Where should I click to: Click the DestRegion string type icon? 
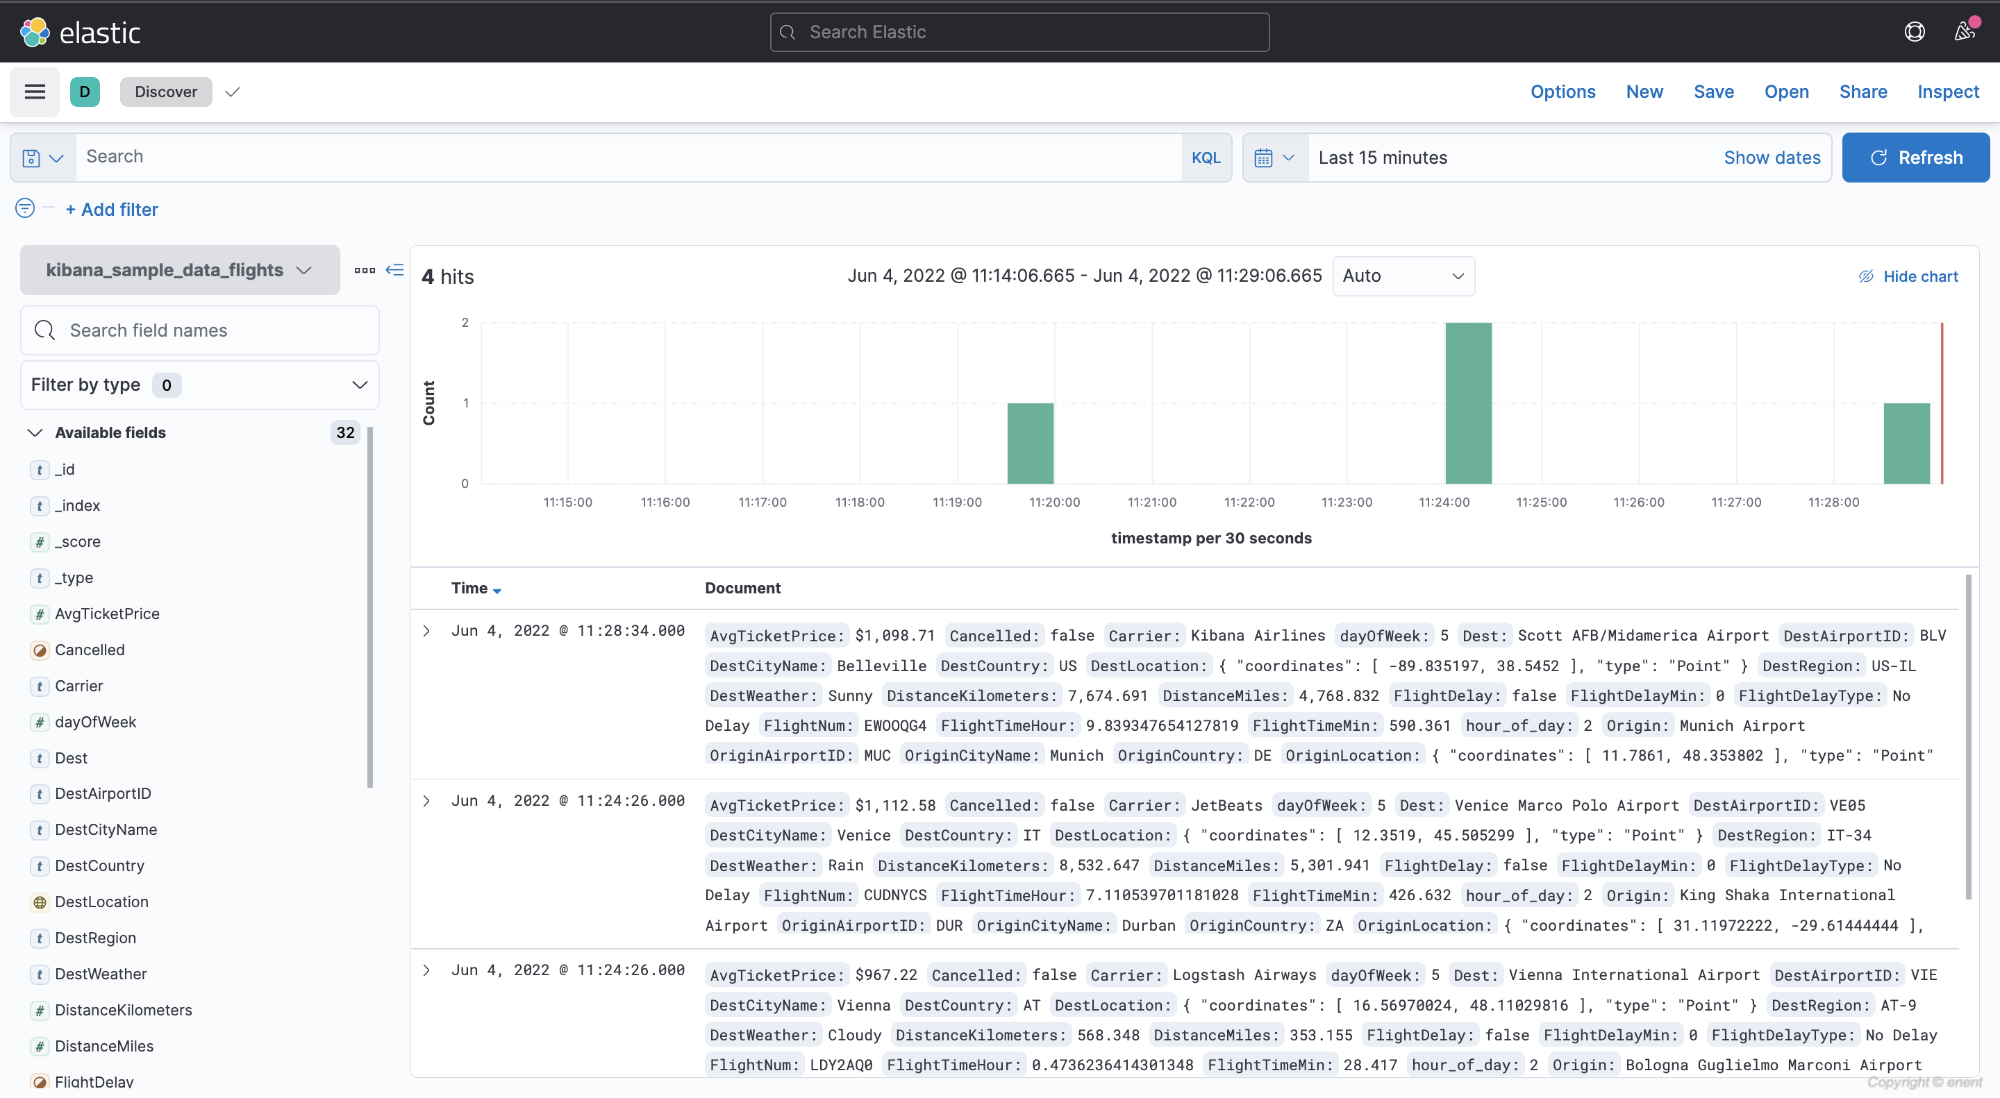[40, 938]
